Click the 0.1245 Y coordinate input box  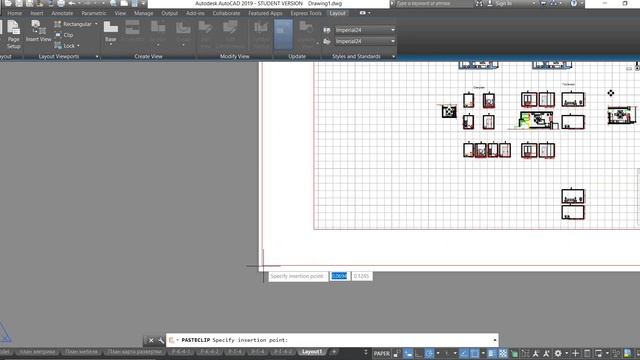[361, 276]
